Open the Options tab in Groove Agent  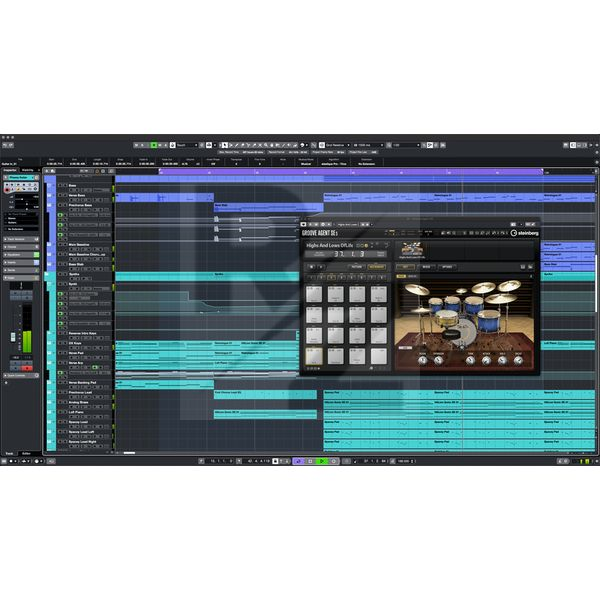click(447, 267)
